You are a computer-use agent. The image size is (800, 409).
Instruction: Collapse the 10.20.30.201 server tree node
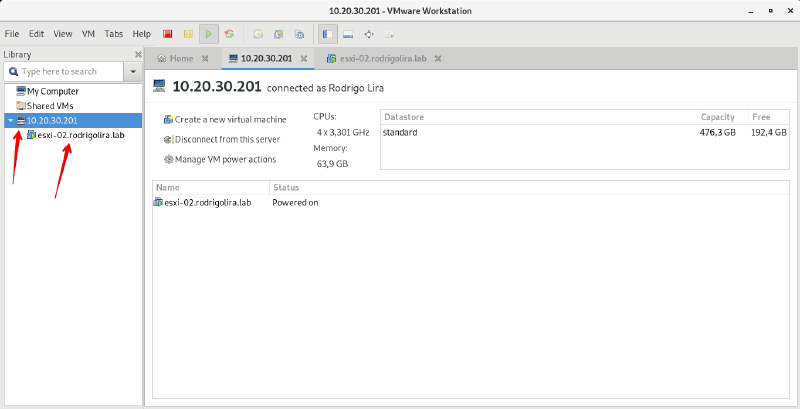click(10, 120)
